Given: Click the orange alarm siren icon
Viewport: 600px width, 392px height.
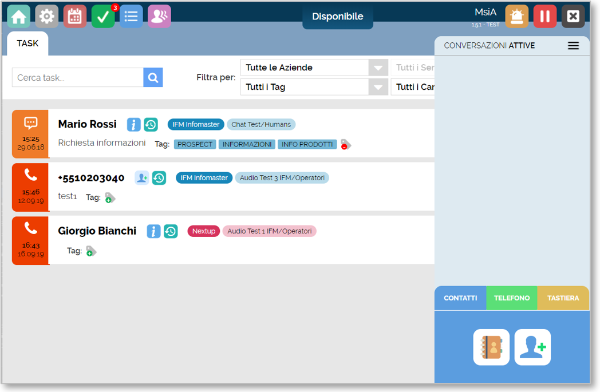Looking at the screenshot, I should [x=517, y=16].
